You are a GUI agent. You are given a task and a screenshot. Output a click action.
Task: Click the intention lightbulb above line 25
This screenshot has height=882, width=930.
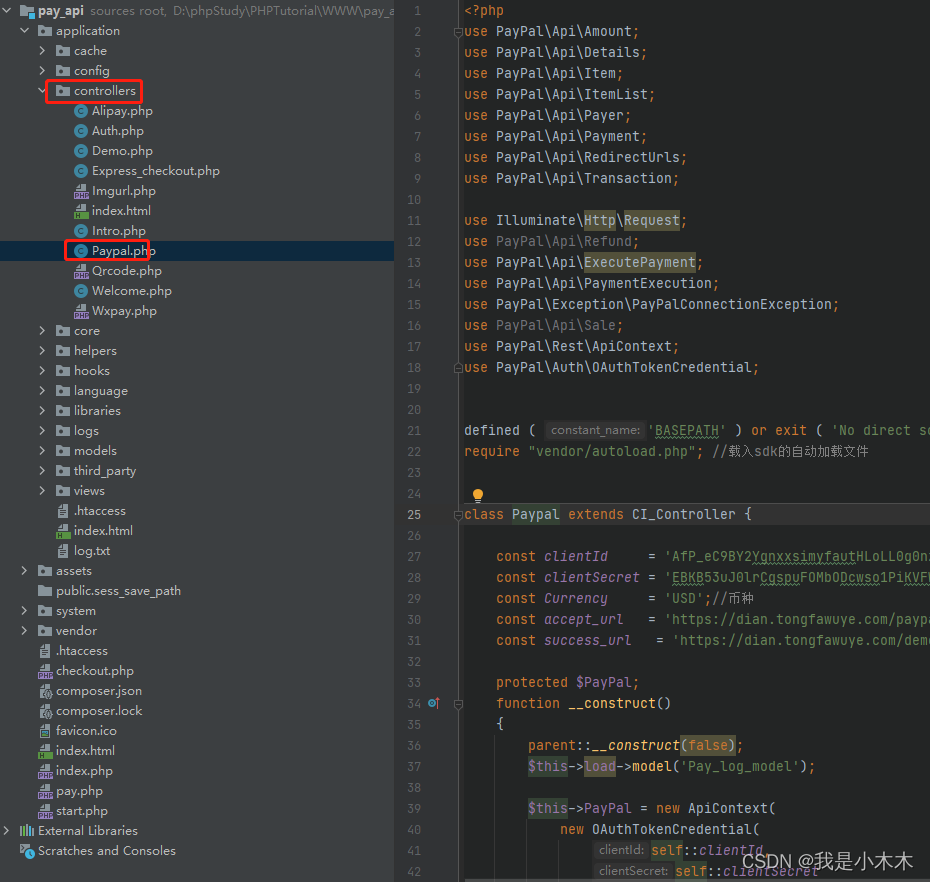477,495
